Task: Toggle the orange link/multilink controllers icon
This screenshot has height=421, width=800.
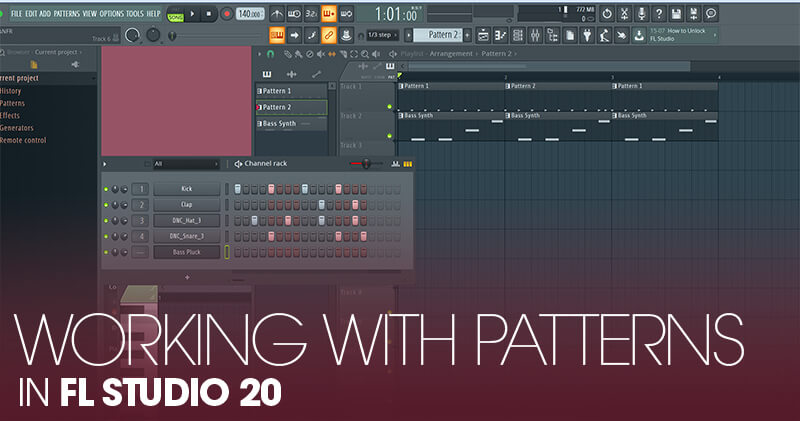Action: 329,35
